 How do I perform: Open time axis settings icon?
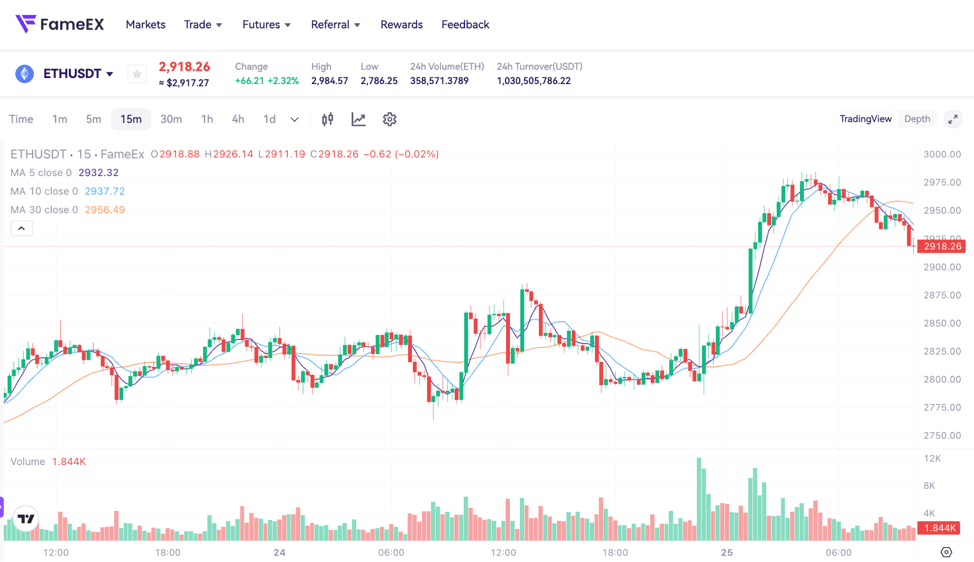pos(946,552)
